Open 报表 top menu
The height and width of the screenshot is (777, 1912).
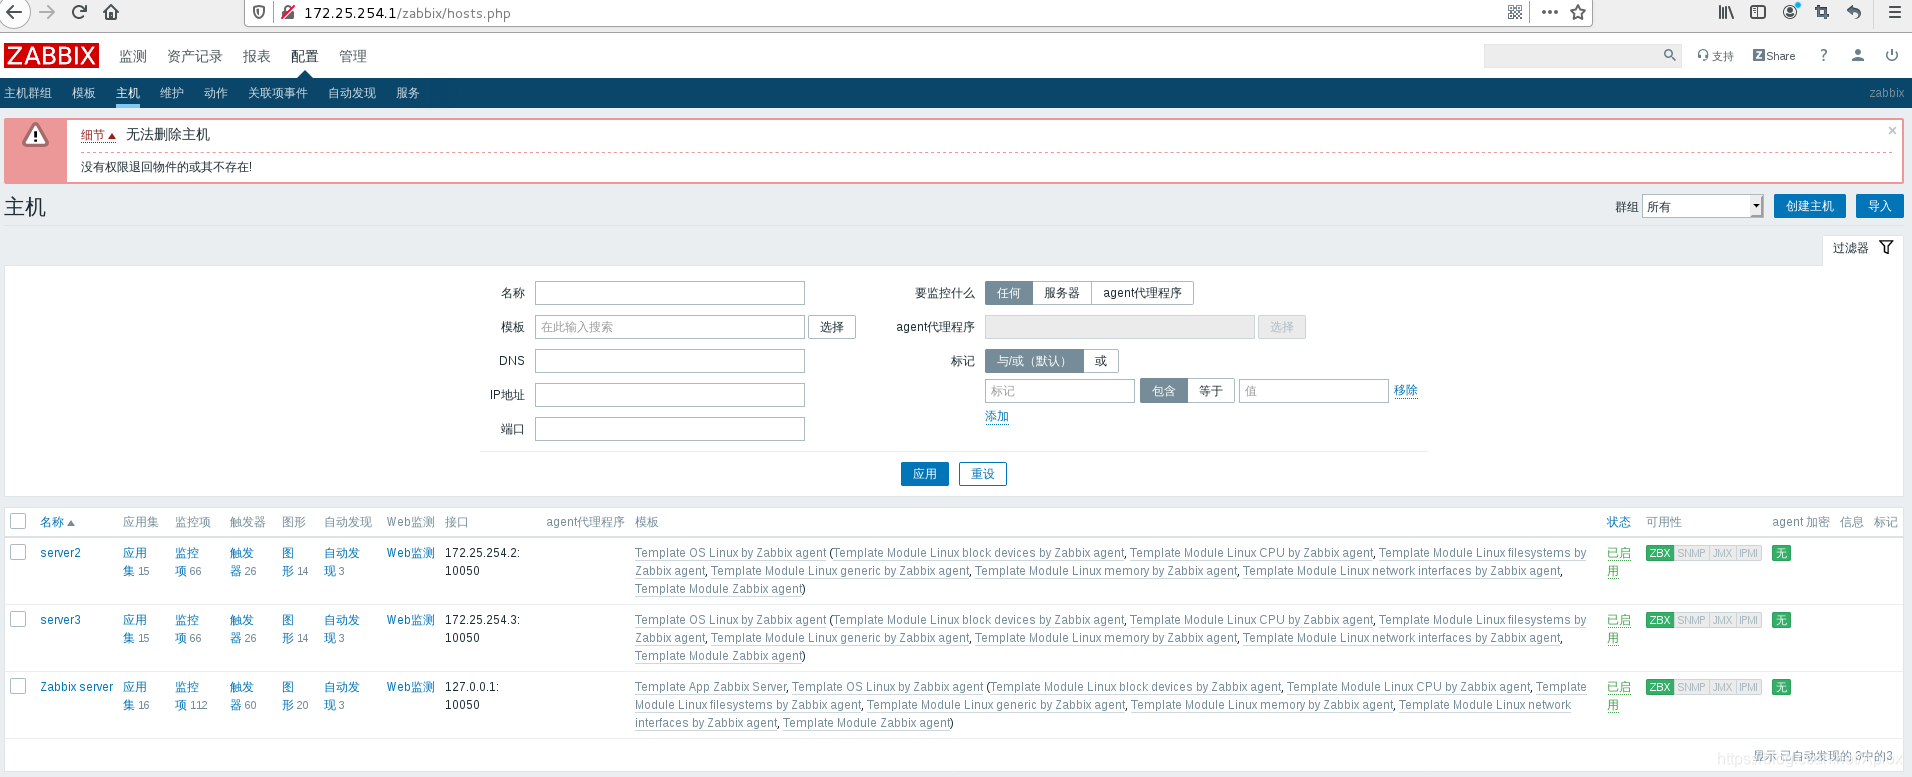click(x=256, y=56)
